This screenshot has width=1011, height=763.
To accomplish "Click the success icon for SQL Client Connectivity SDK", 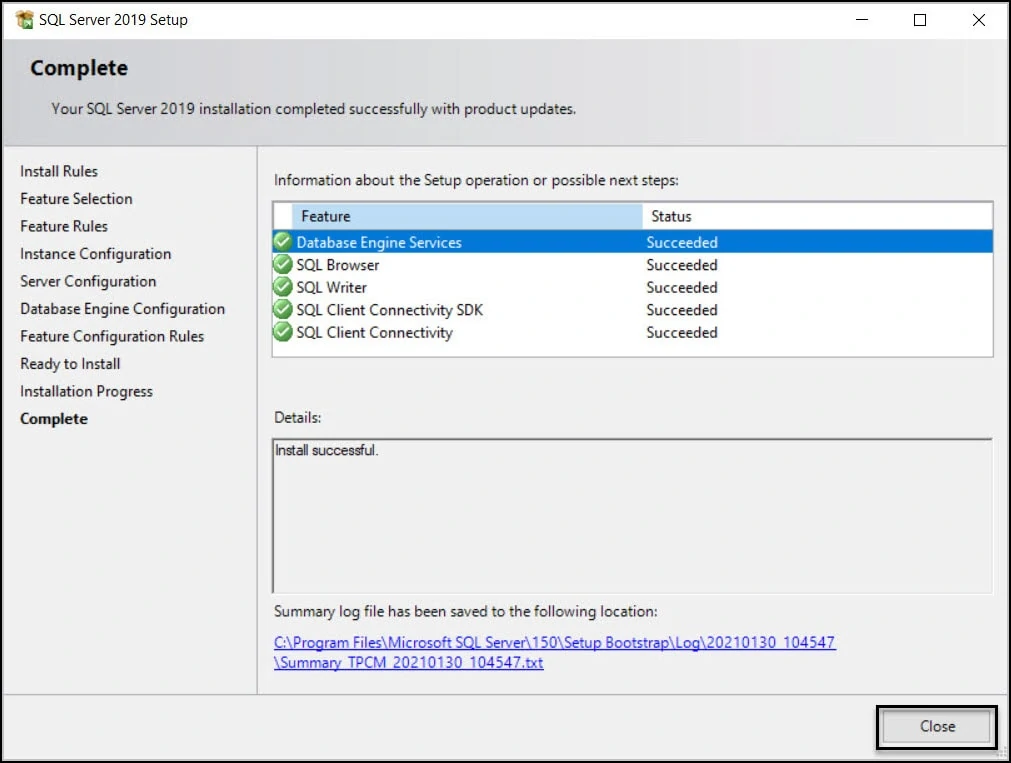I will (282, 310).
